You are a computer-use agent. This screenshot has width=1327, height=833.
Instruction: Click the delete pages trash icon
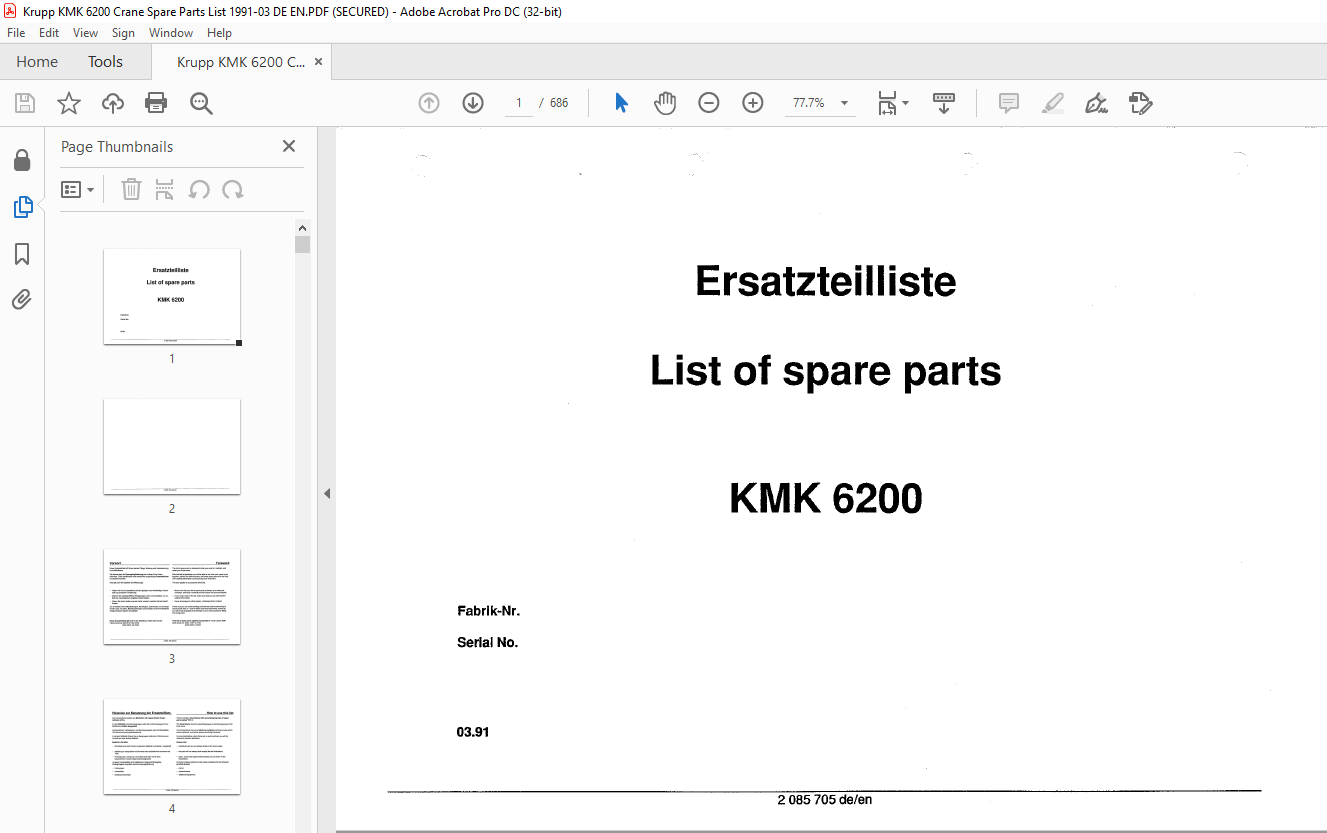point(131,189)
